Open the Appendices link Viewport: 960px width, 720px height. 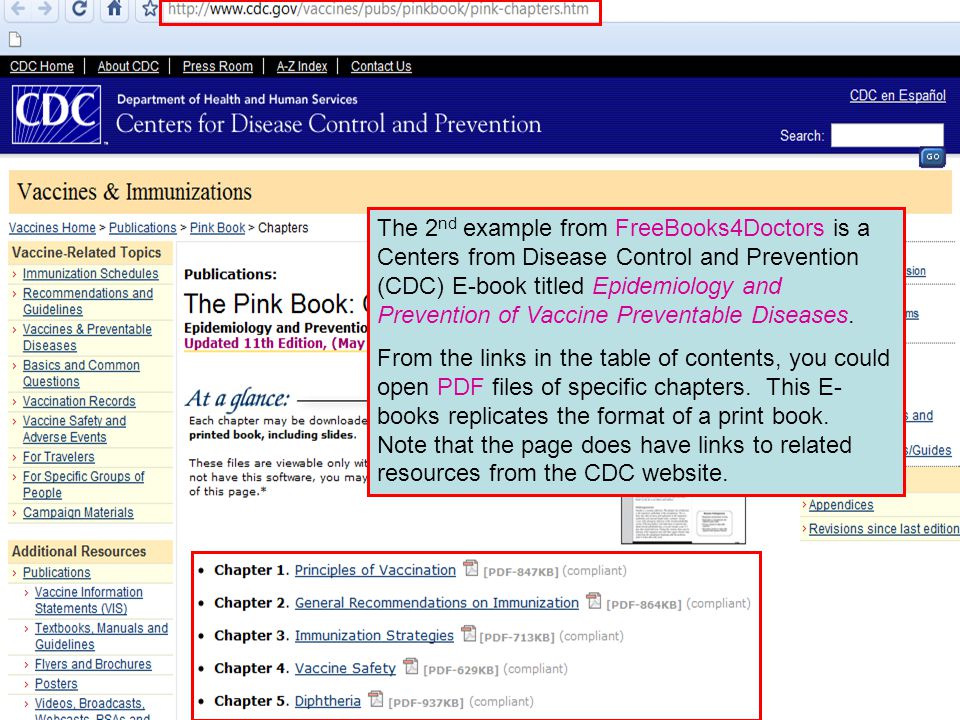pyautogui.click(x=841, y=505)
